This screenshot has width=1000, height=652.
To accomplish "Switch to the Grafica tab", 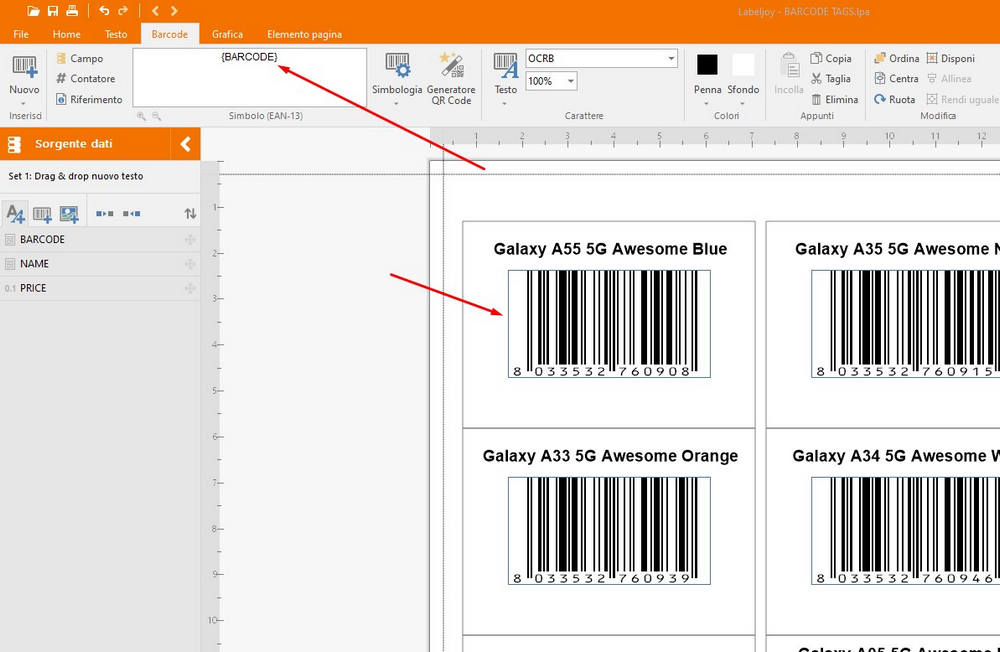I will pyautogui.click(x=227, y=34).
